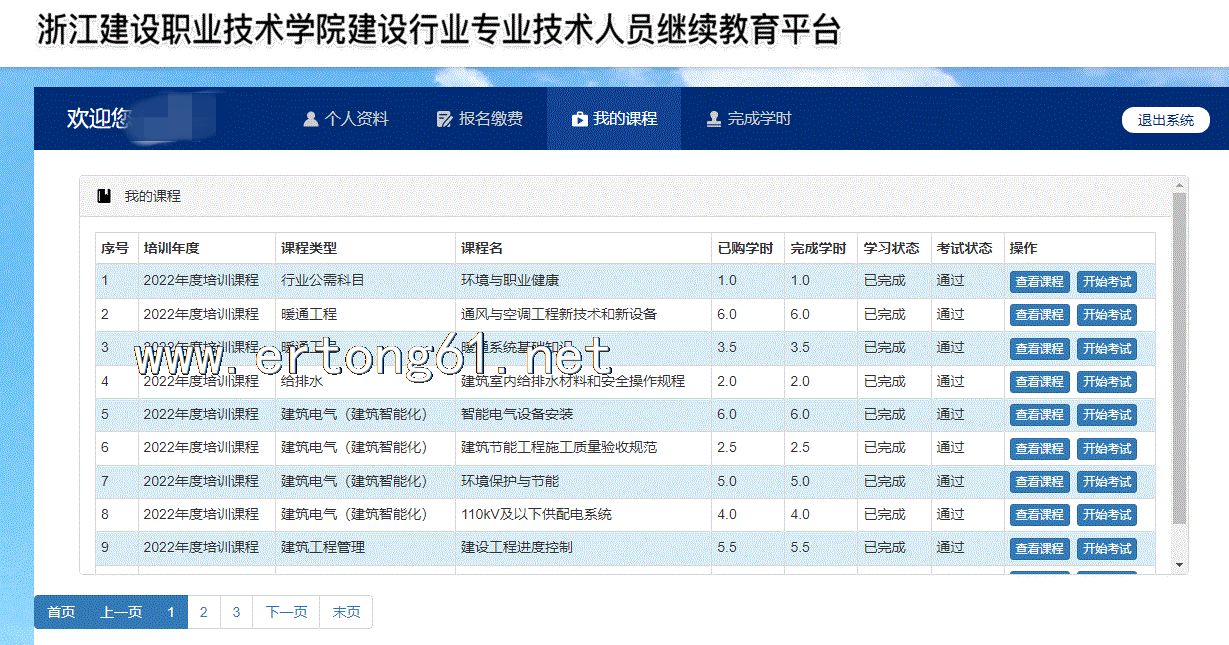Image resolution: width=1229 pixels, height=645 pixels.
Task: Click the person icon beside 个人资料
Action: 310,119
